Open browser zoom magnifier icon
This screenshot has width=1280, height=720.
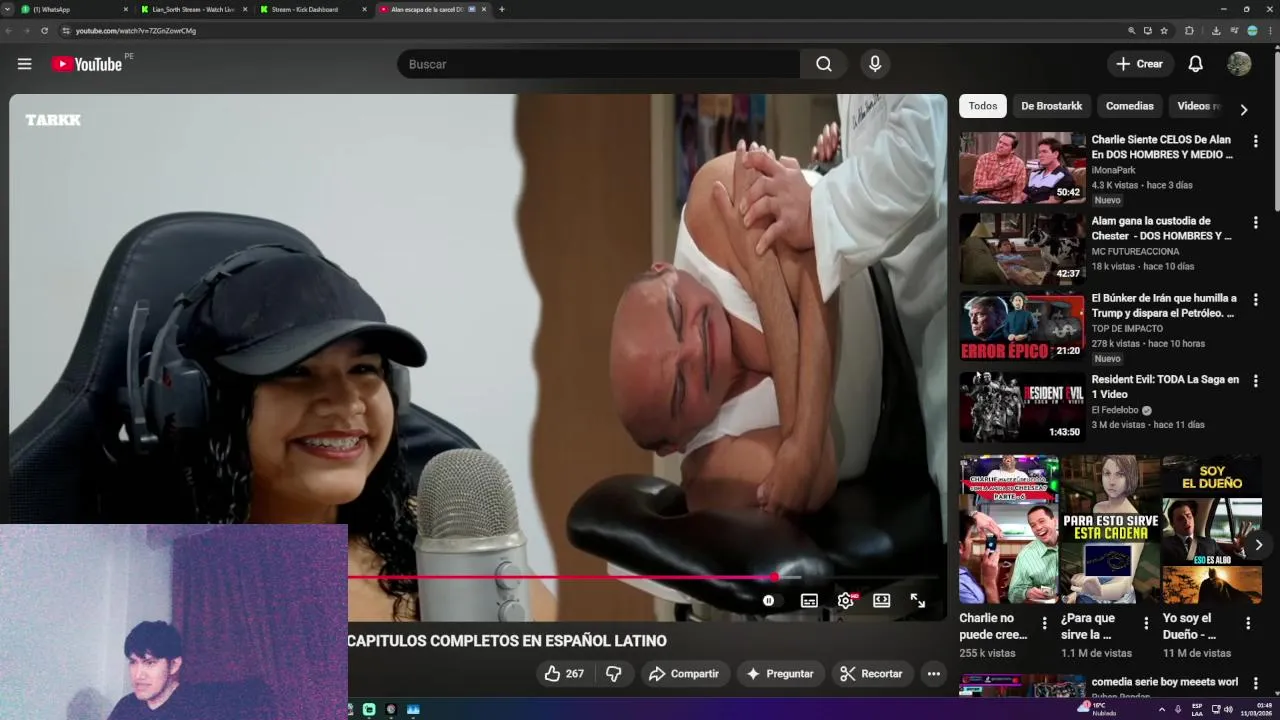click(x=1132, y=31)
